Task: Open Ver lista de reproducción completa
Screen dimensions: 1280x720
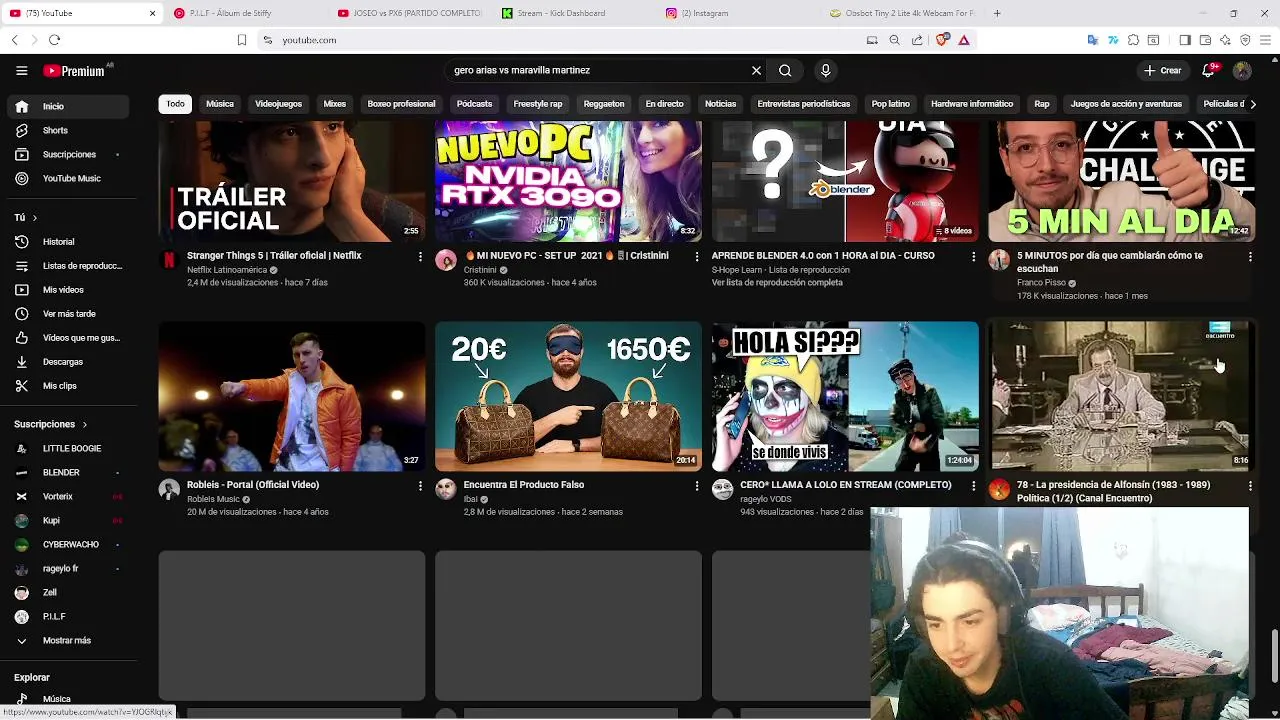Action: point(777,283)
